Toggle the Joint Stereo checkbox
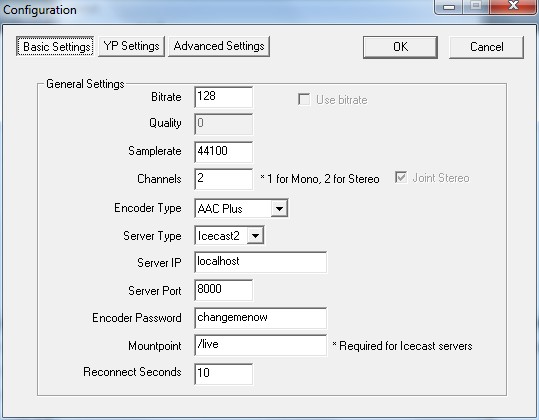The image size is (539, 420). click(x=401, y=178)
